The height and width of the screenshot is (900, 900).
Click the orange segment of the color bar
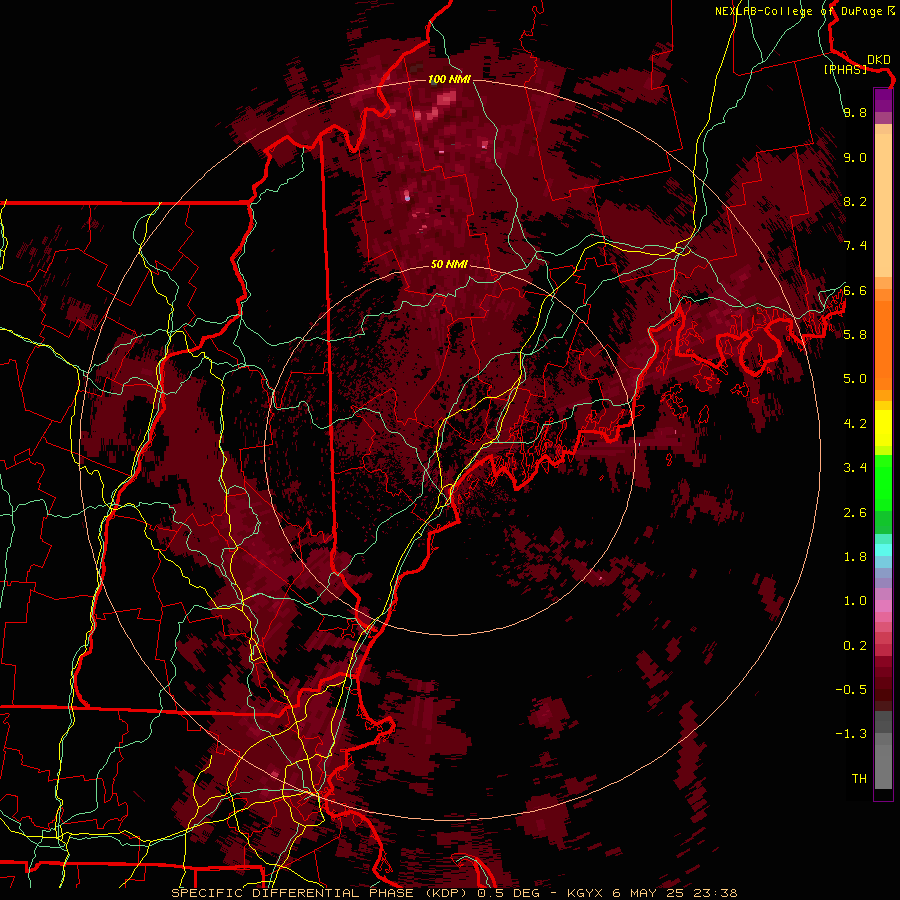883,339
